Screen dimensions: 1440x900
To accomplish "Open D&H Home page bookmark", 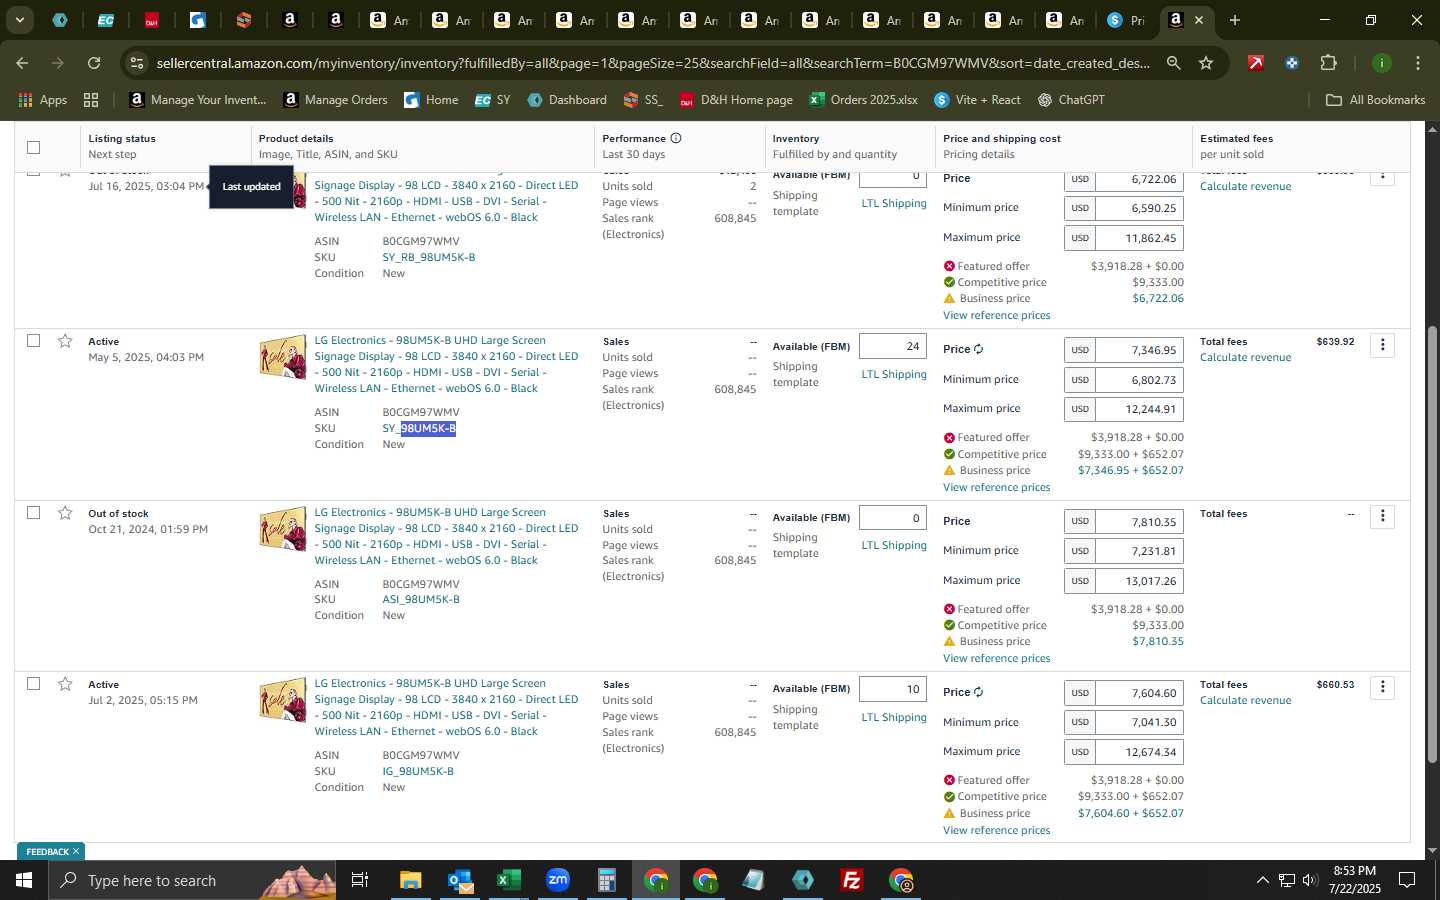I will click(x=736, y=100).
